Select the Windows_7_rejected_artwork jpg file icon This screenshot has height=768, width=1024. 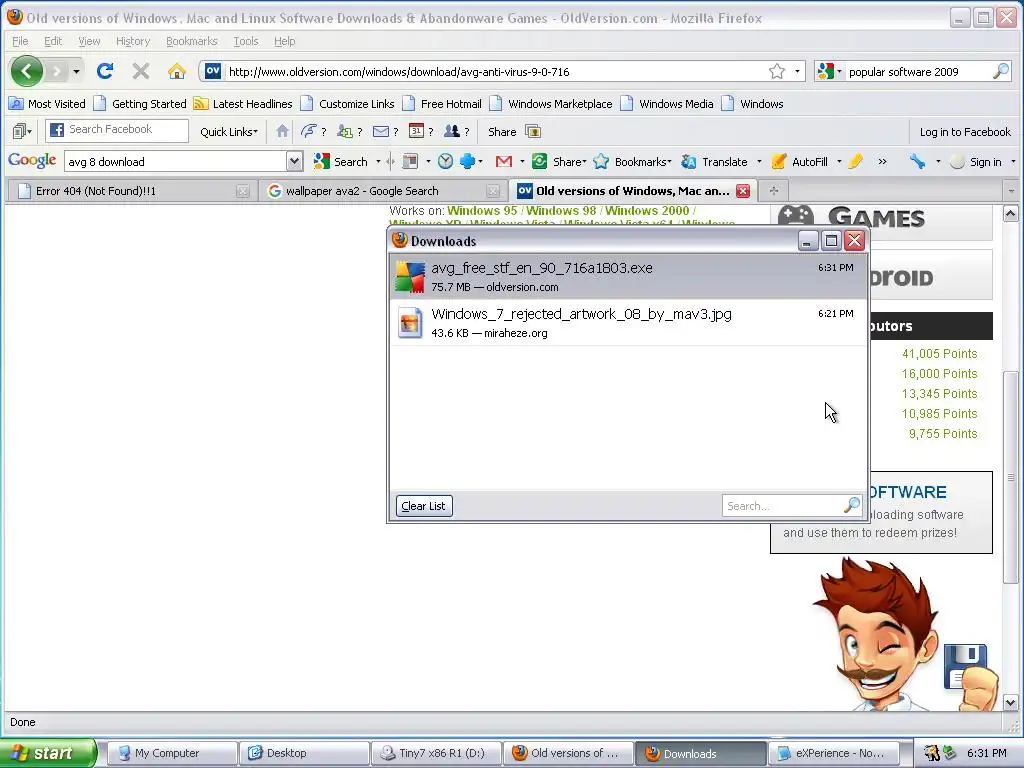410,323
